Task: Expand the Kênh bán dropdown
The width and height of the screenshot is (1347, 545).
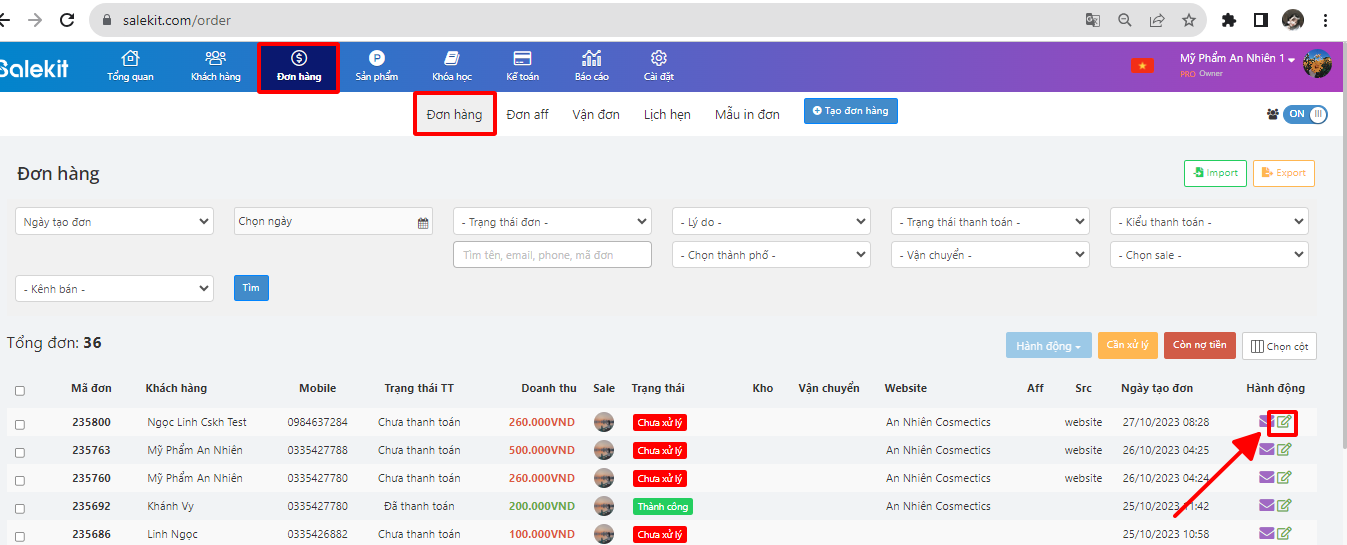Action: click(115, 289)
